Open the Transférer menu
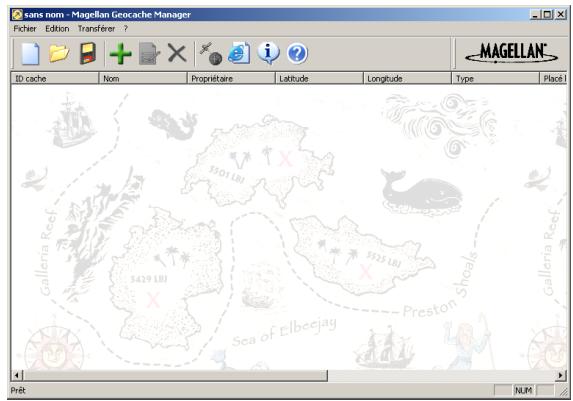573x401 pixels. tap(96, 29)
